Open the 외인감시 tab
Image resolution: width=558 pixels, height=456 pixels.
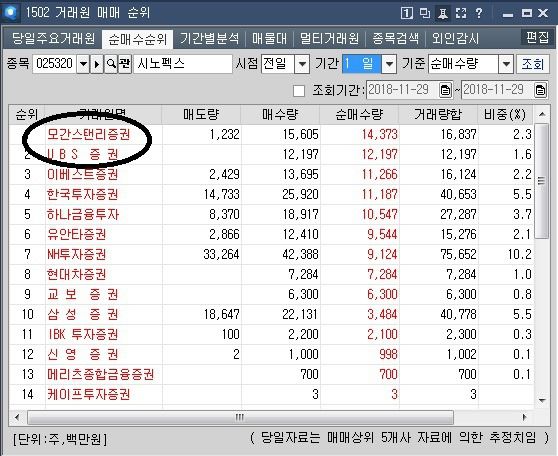pos(455,38)
